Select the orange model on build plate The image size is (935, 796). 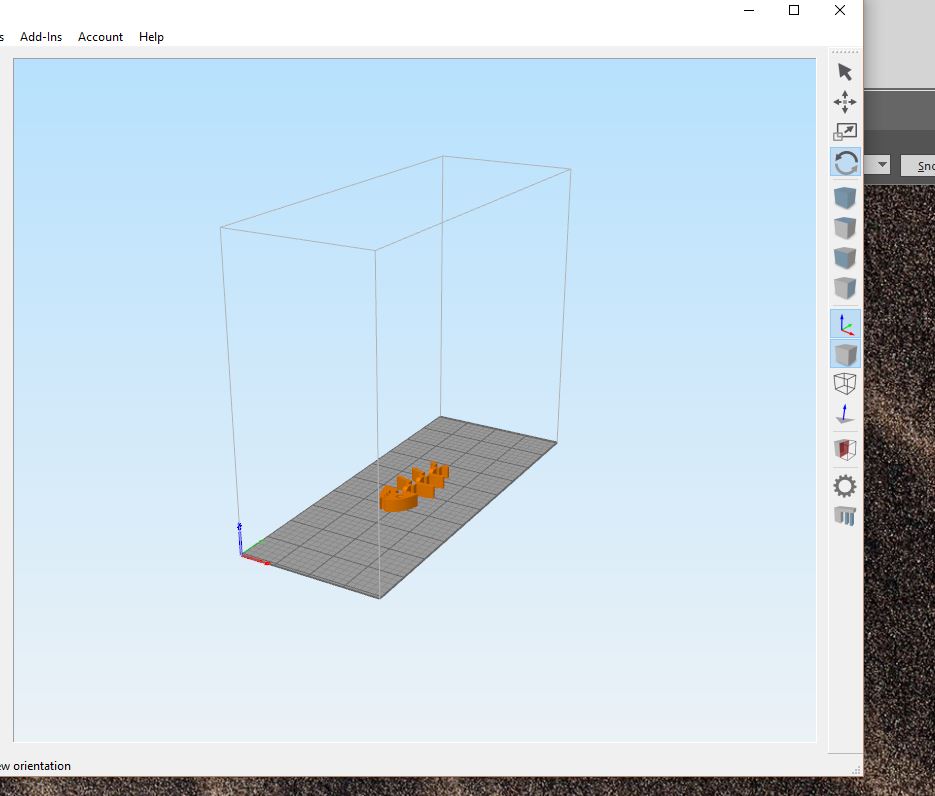[402, 499]
